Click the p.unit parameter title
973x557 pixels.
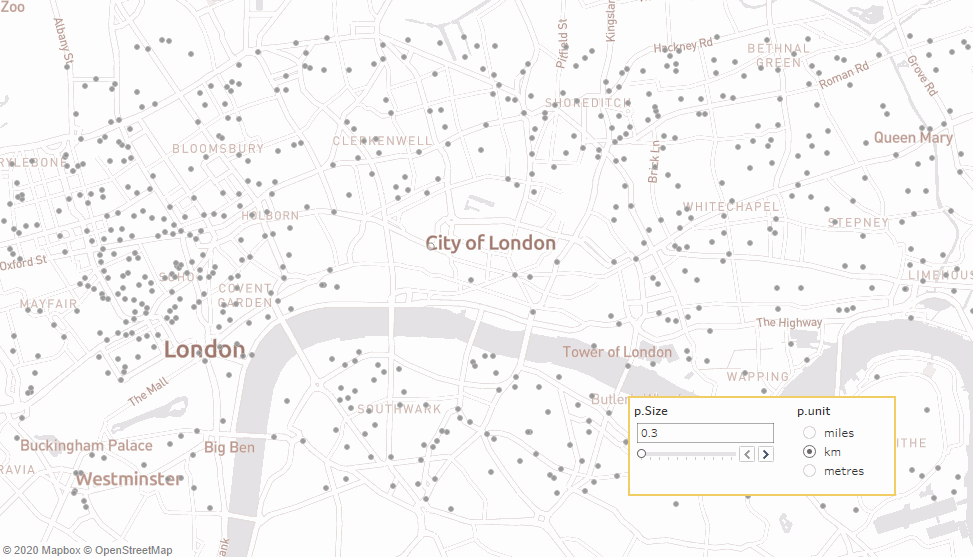[814, 411]
